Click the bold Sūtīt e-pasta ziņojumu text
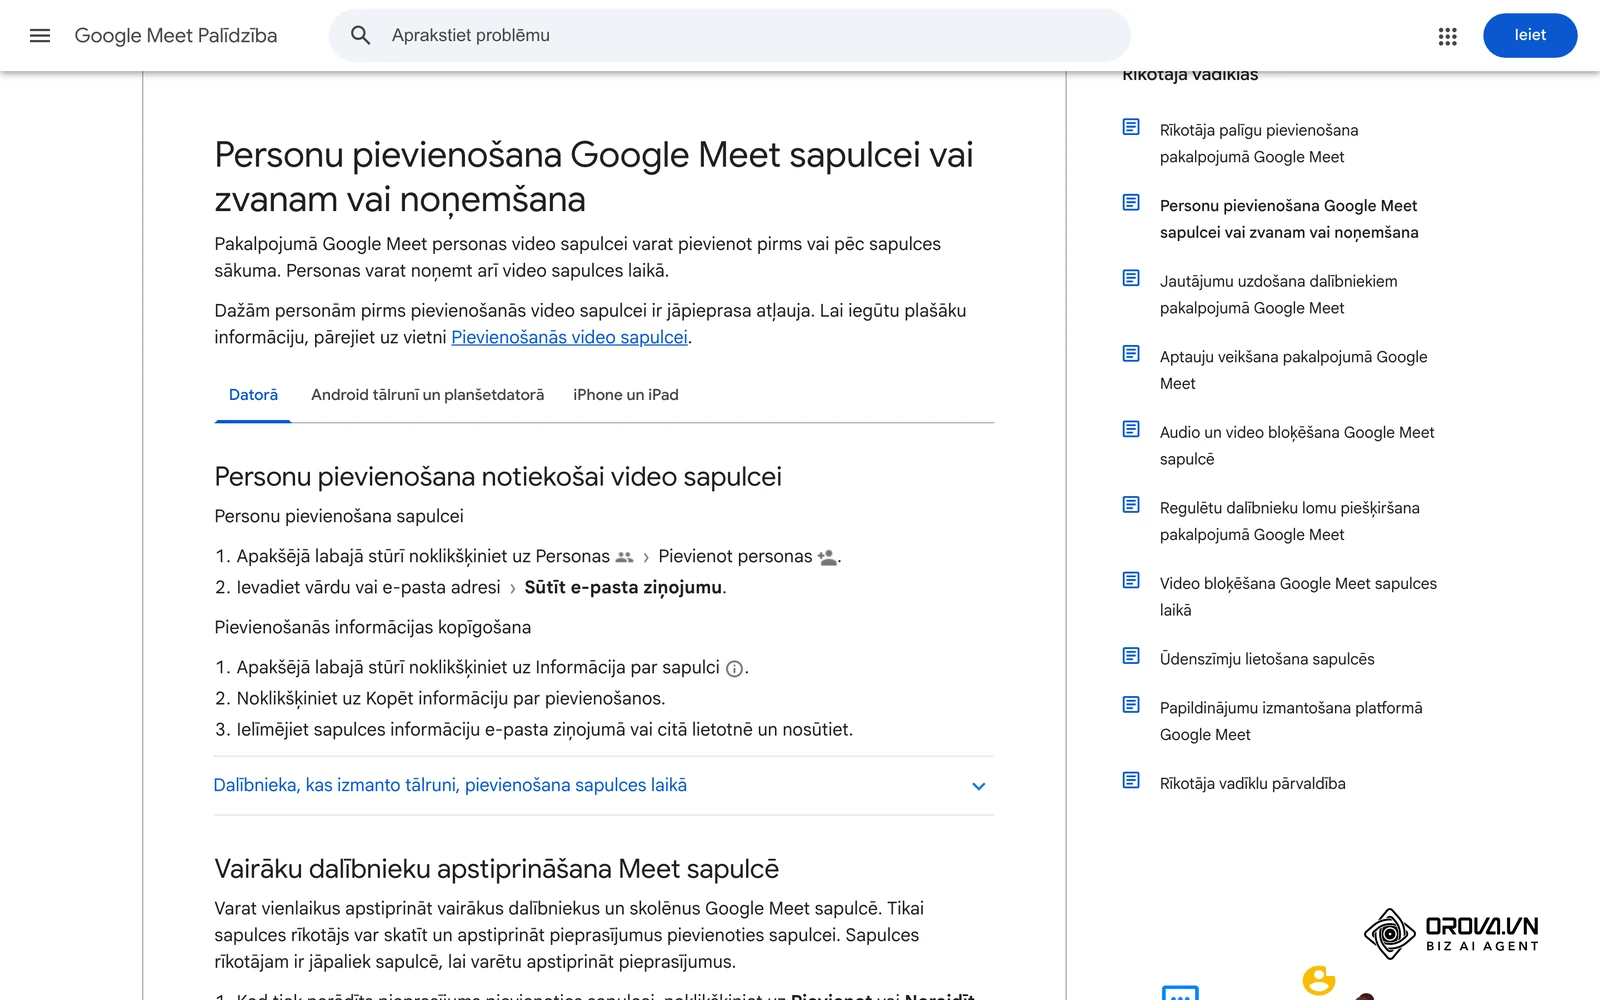1600x1000 pixels. (x=623, y=588)
